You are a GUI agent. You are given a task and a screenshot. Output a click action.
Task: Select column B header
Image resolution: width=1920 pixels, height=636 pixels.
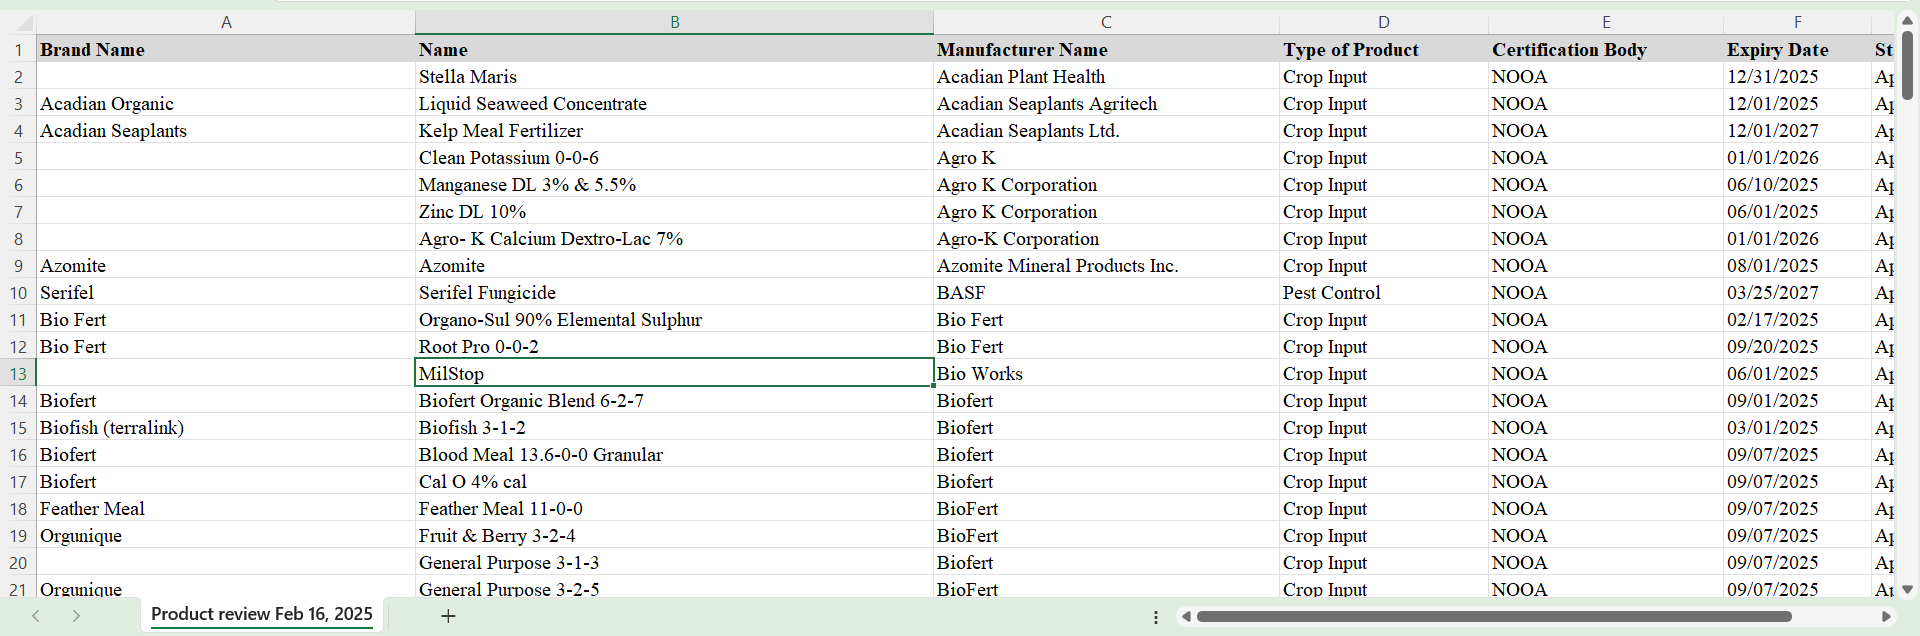pos(674,22)
